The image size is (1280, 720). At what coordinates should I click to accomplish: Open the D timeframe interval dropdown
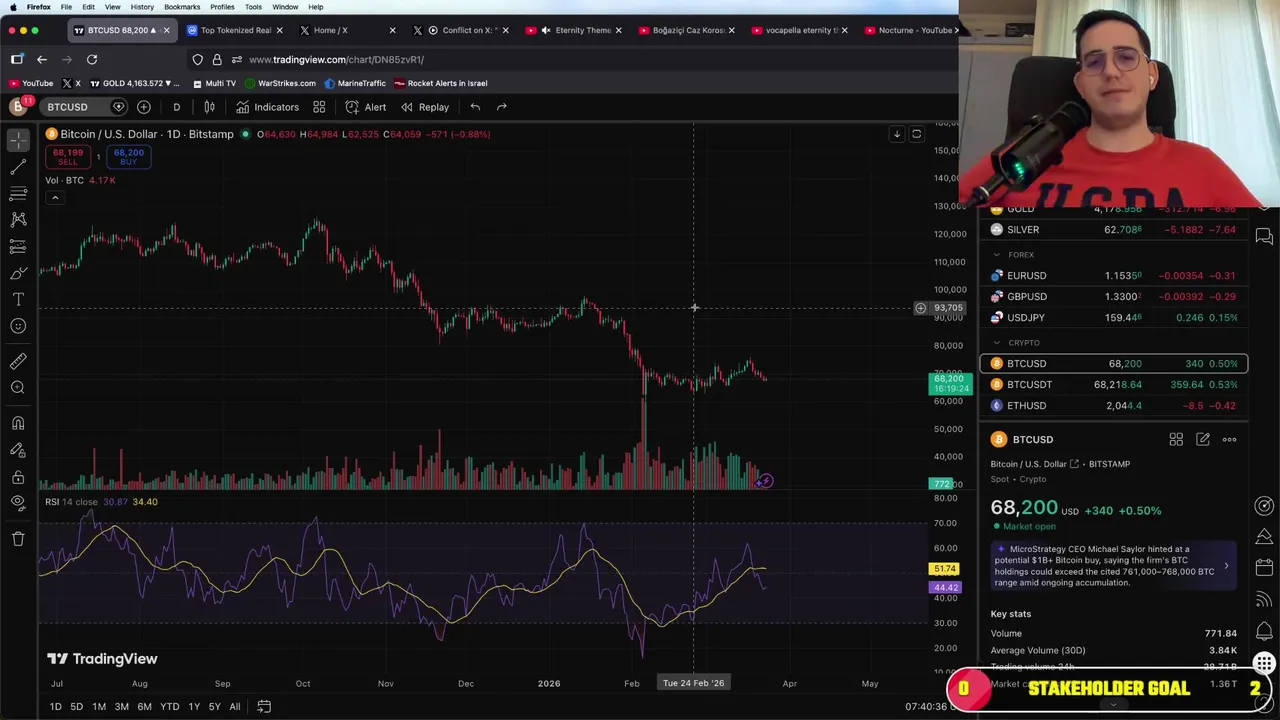coord(177,107)
